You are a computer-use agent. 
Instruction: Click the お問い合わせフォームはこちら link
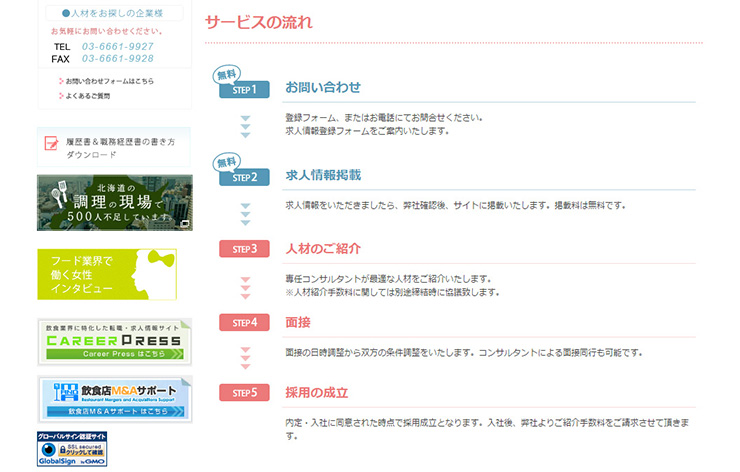110,81
